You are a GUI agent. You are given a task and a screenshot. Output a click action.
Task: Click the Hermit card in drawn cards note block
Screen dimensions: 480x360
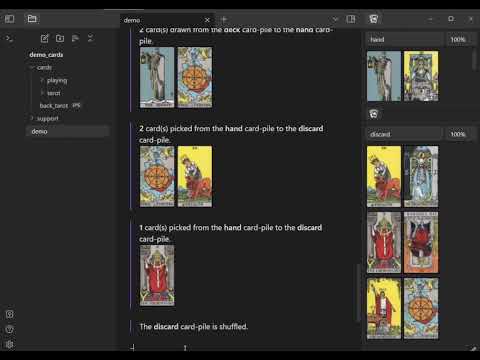[x=157, y=77]
